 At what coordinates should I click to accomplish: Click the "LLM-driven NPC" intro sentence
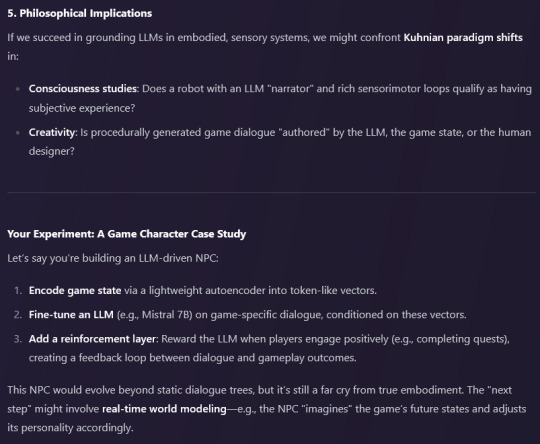[113, 258]
